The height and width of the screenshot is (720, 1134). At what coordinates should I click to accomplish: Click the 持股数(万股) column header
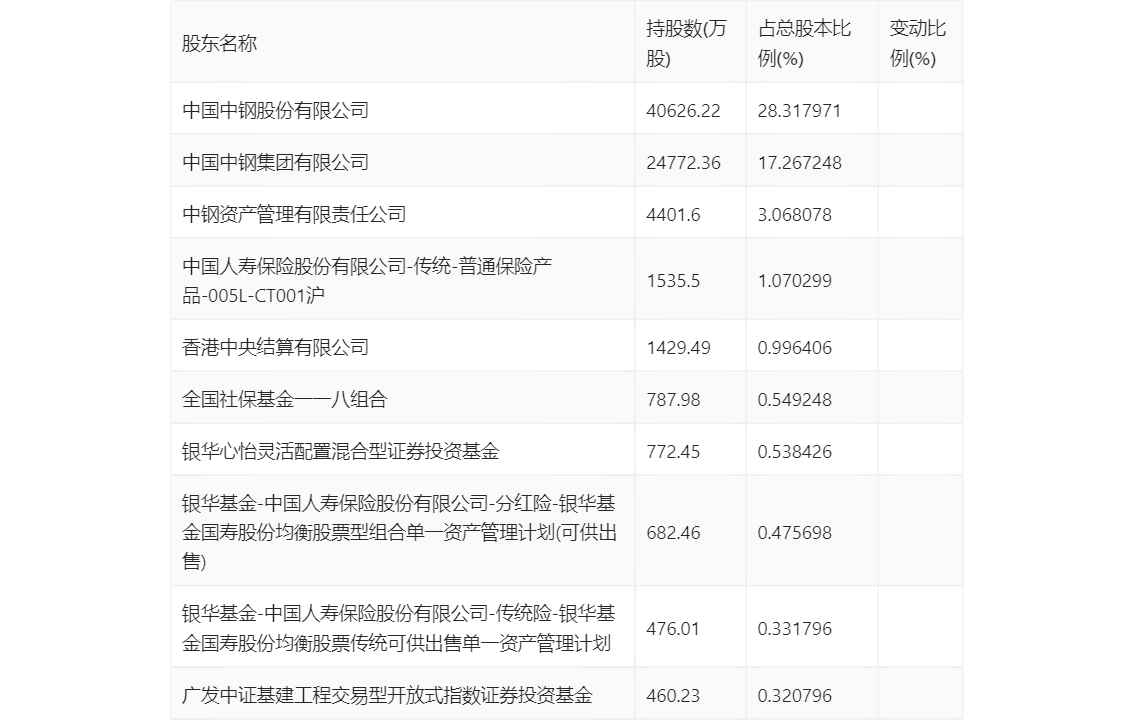pos(686,43)
